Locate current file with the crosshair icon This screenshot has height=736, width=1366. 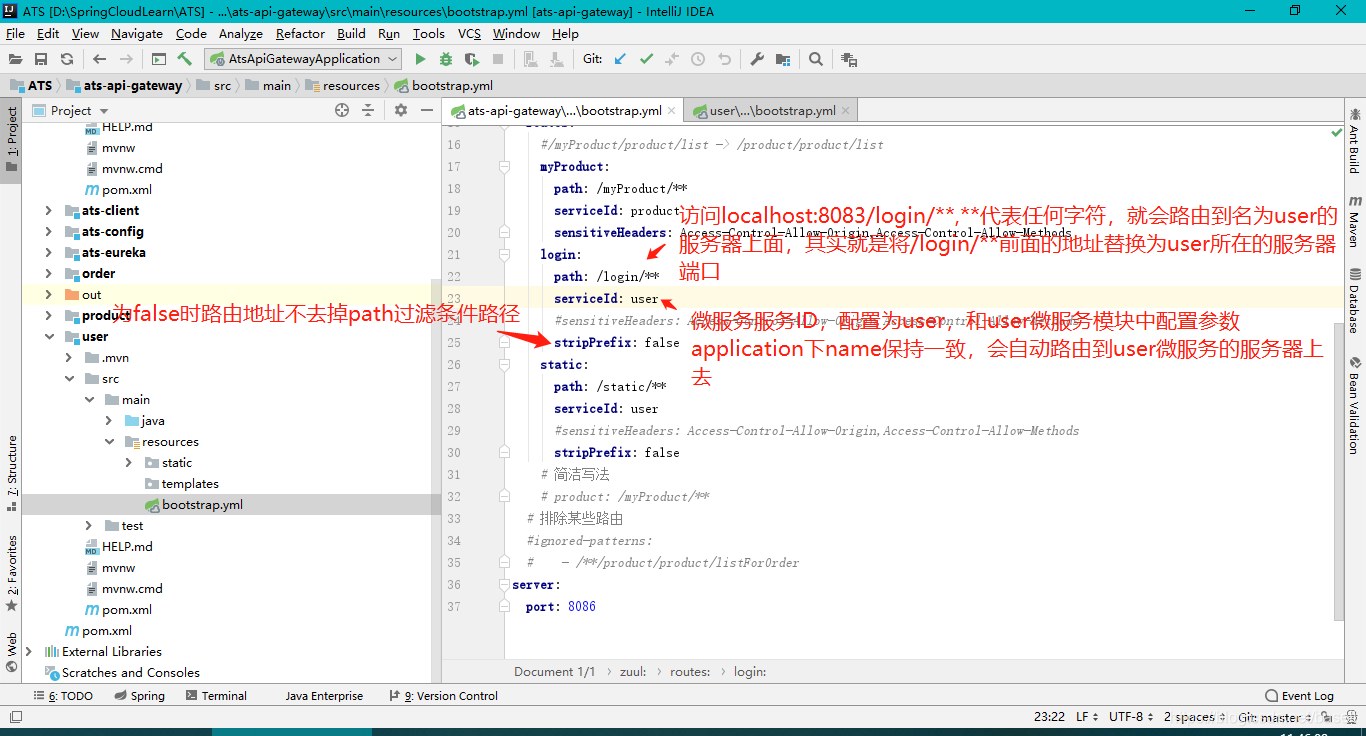click(x=342, y=110)
